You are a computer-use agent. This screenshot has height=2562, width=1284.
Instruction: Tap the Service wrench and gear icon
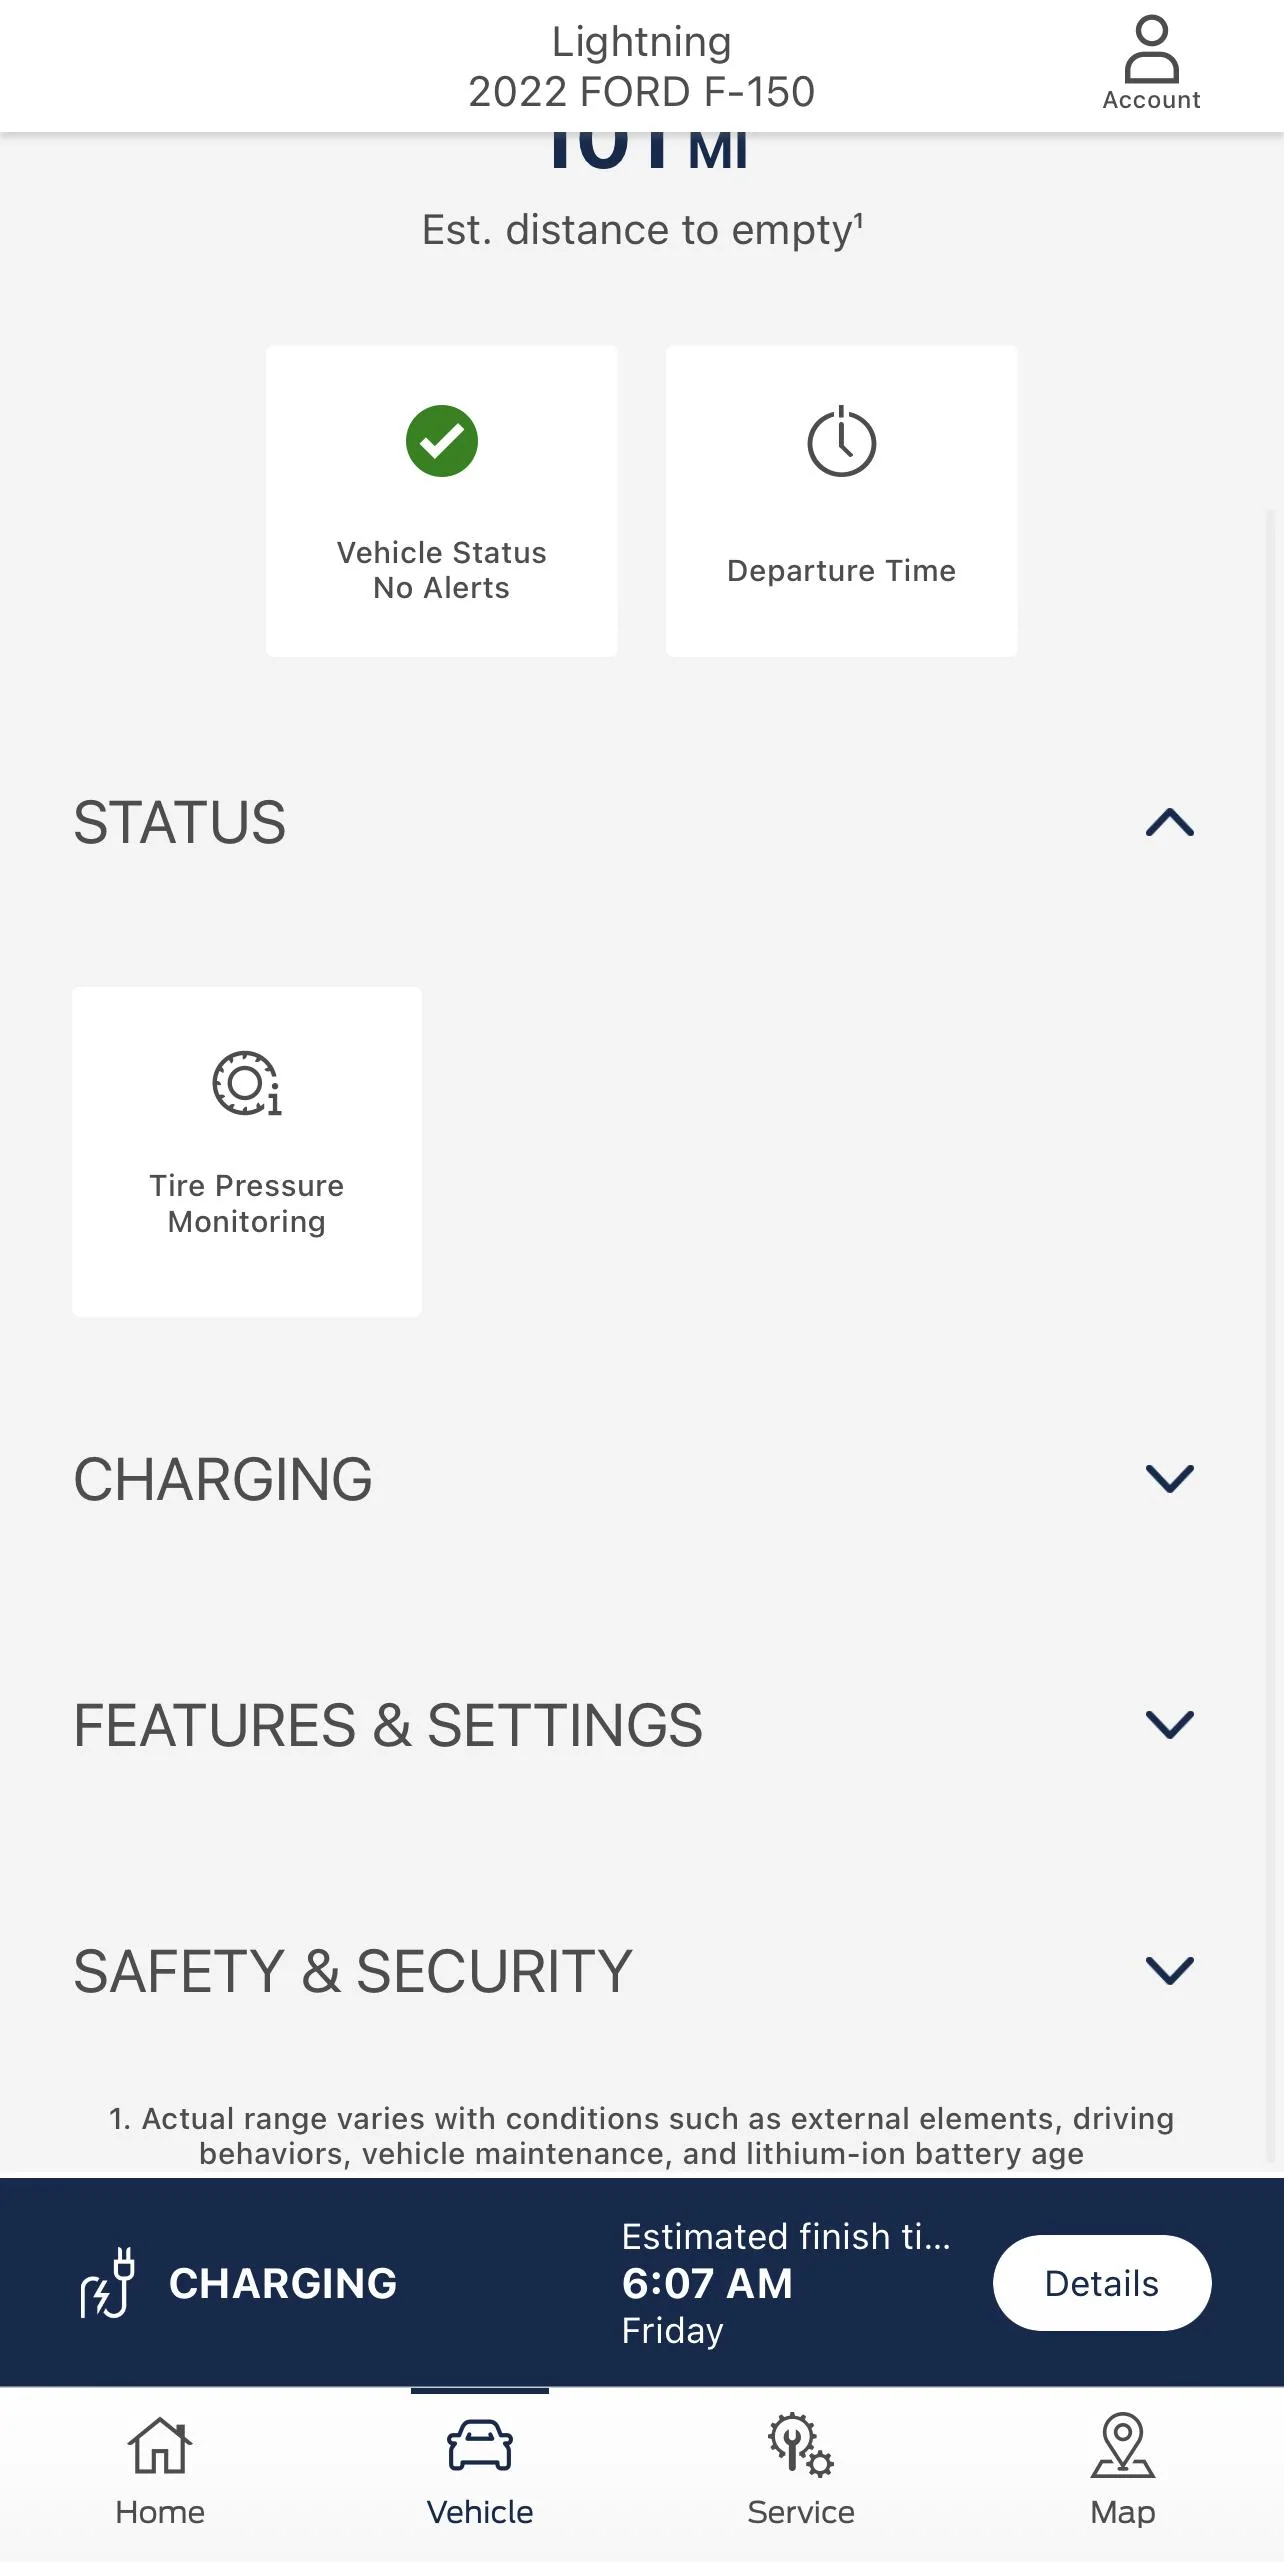800,2445
